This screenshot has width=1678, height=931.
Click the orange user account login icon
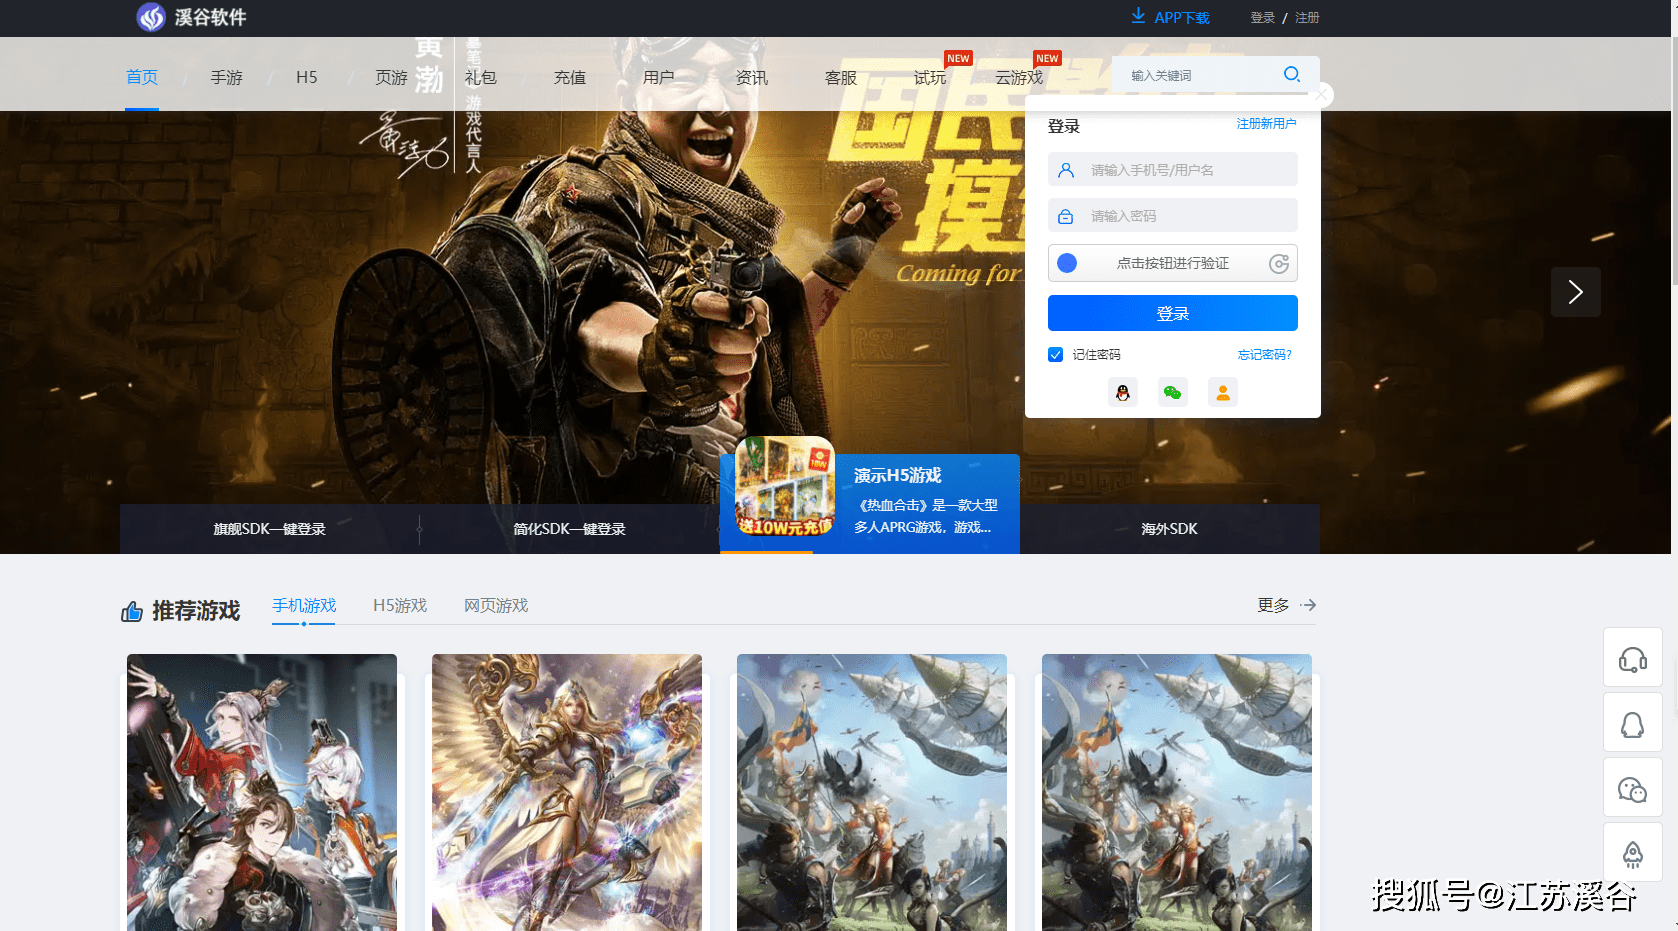pyautogui.click(x=1222, y=393)
